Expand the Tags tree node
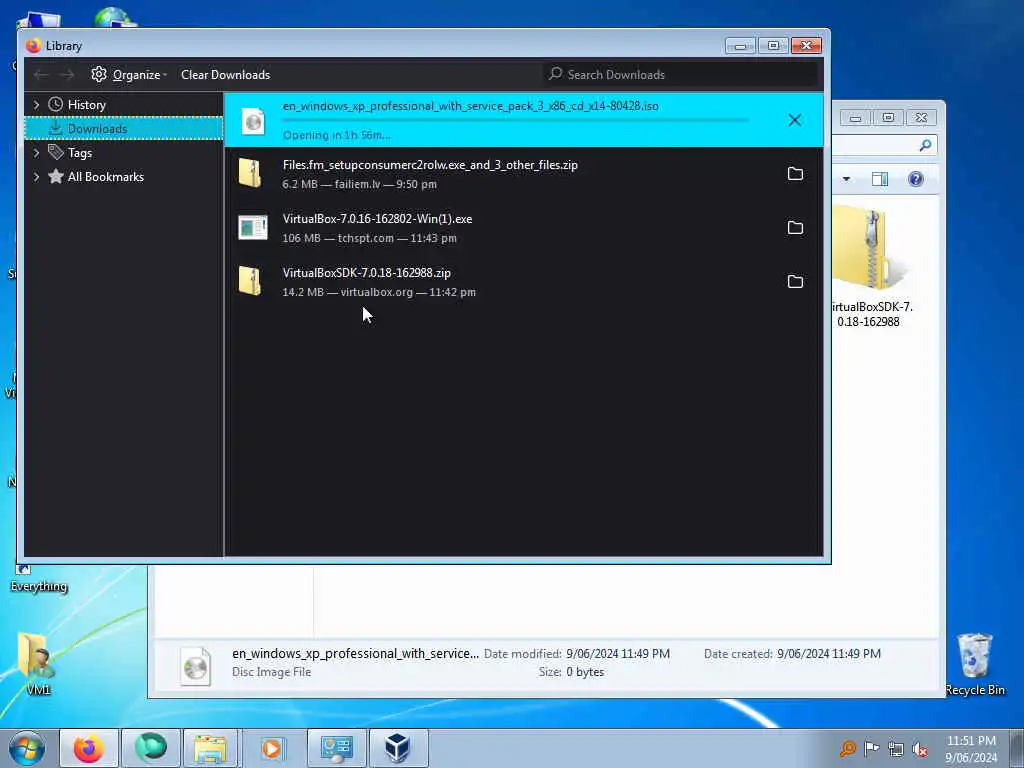Image resolution: width=1024 pixels, height=768 pixels. click(37, 153)
